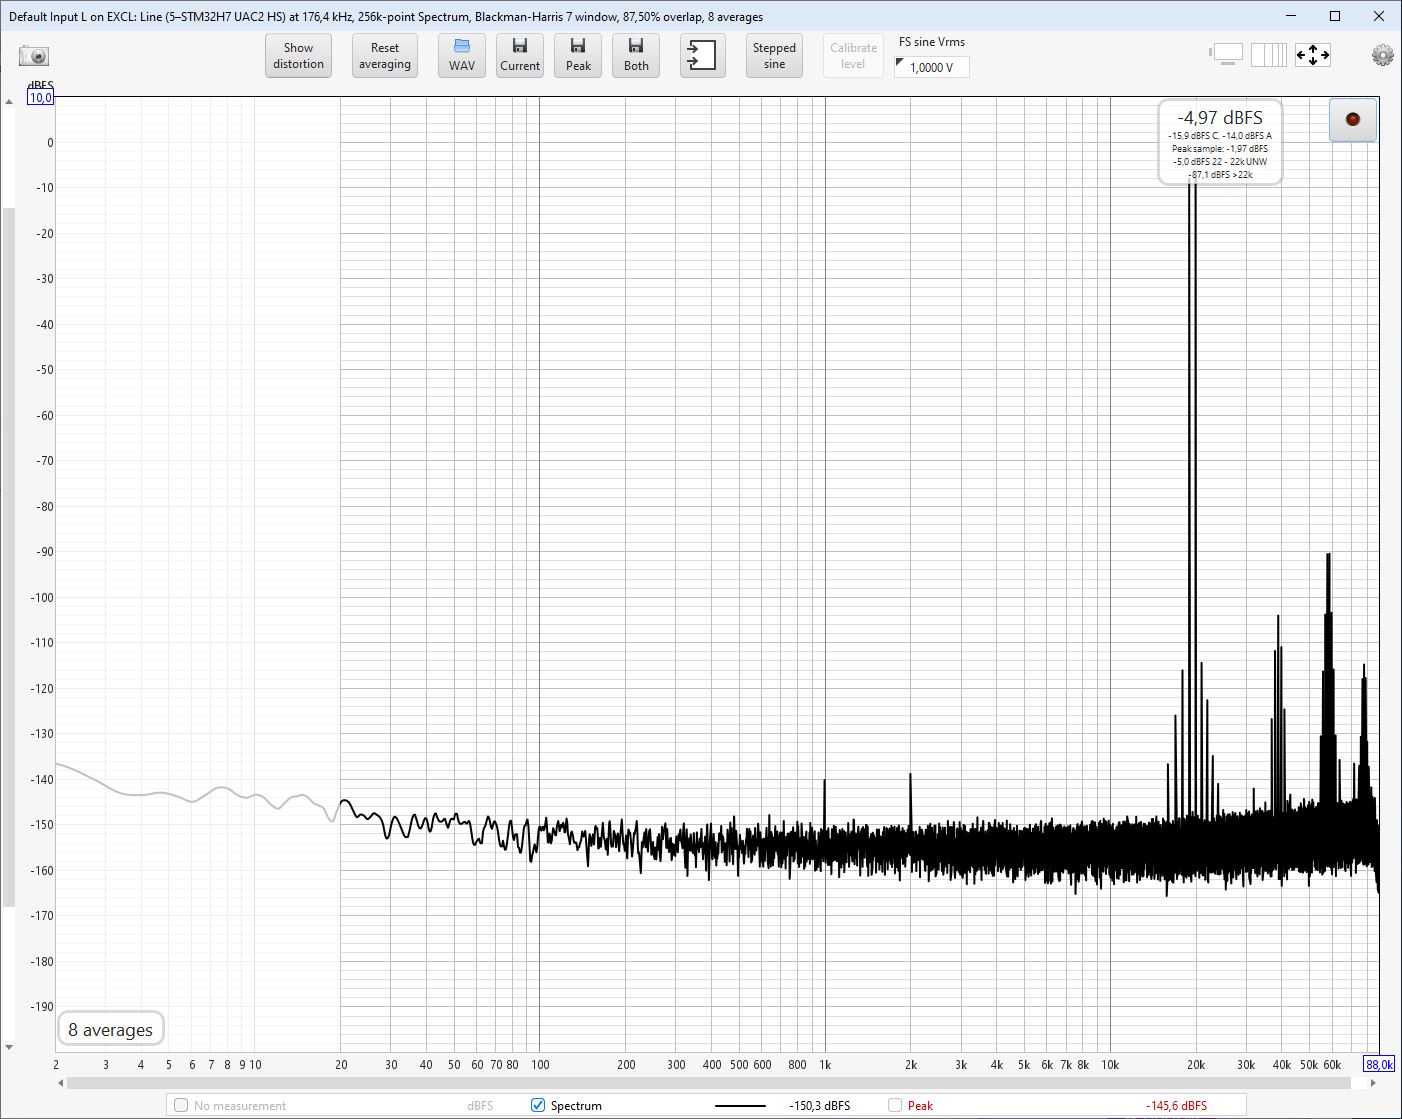
Task: Uncheck the Spectrum trace checkbox
Action: click(538, 1105)
